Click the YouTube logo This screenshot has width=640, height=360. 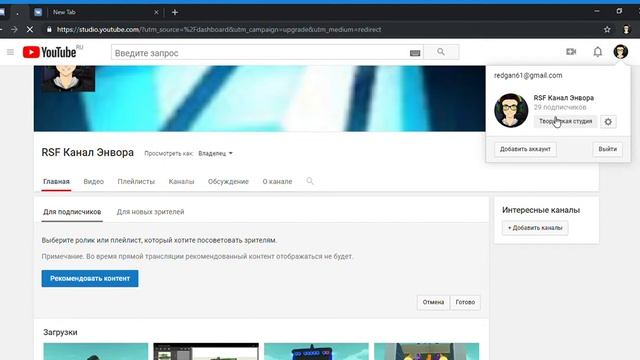point(49,52)
